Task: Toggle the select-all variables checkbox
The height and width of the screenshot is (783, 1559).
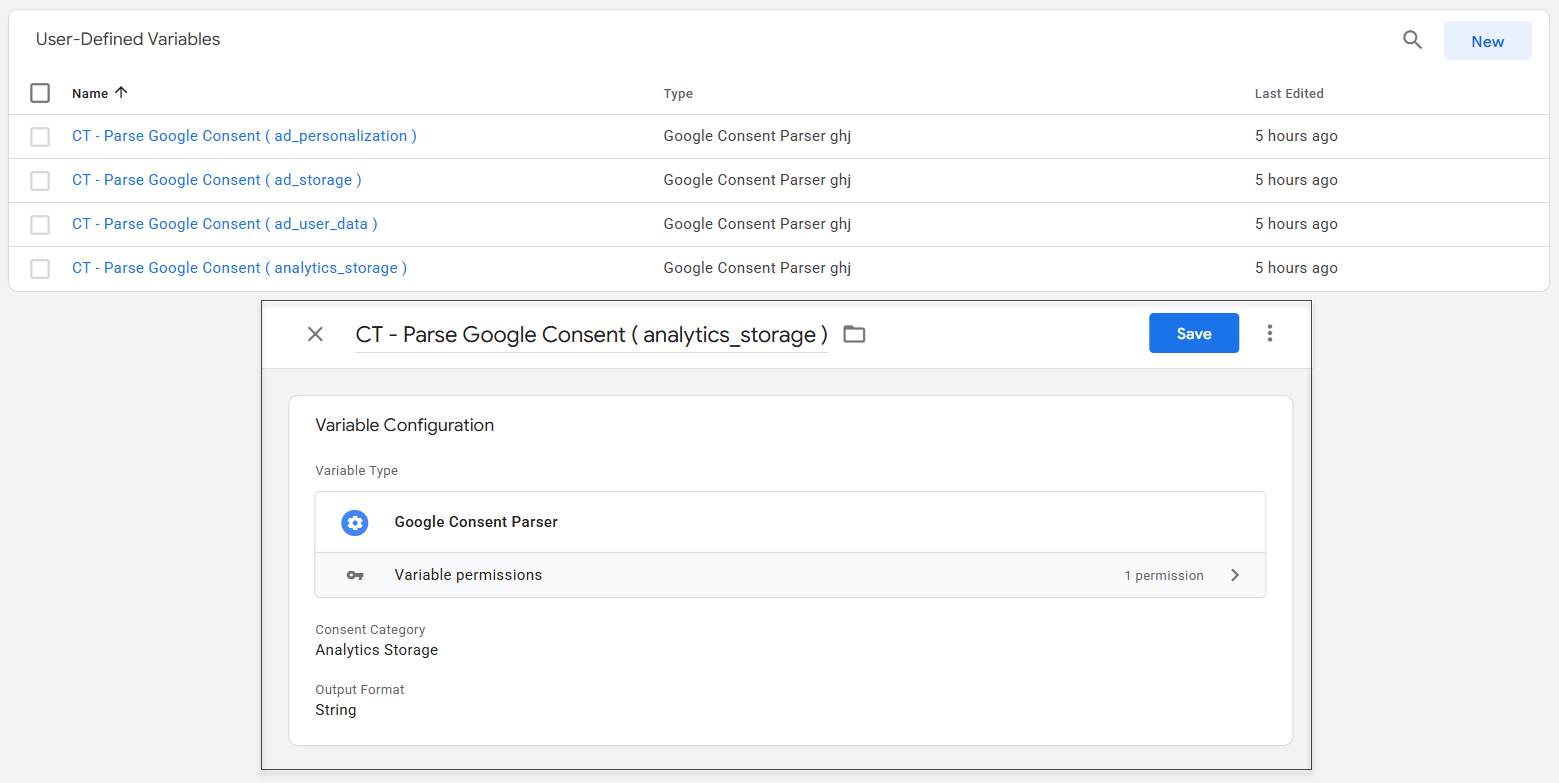Action: 40,93
